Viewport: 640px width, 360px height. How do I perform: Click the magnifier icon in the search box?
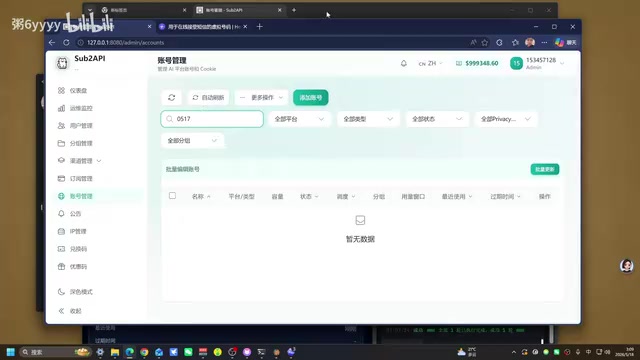point(170,119)
